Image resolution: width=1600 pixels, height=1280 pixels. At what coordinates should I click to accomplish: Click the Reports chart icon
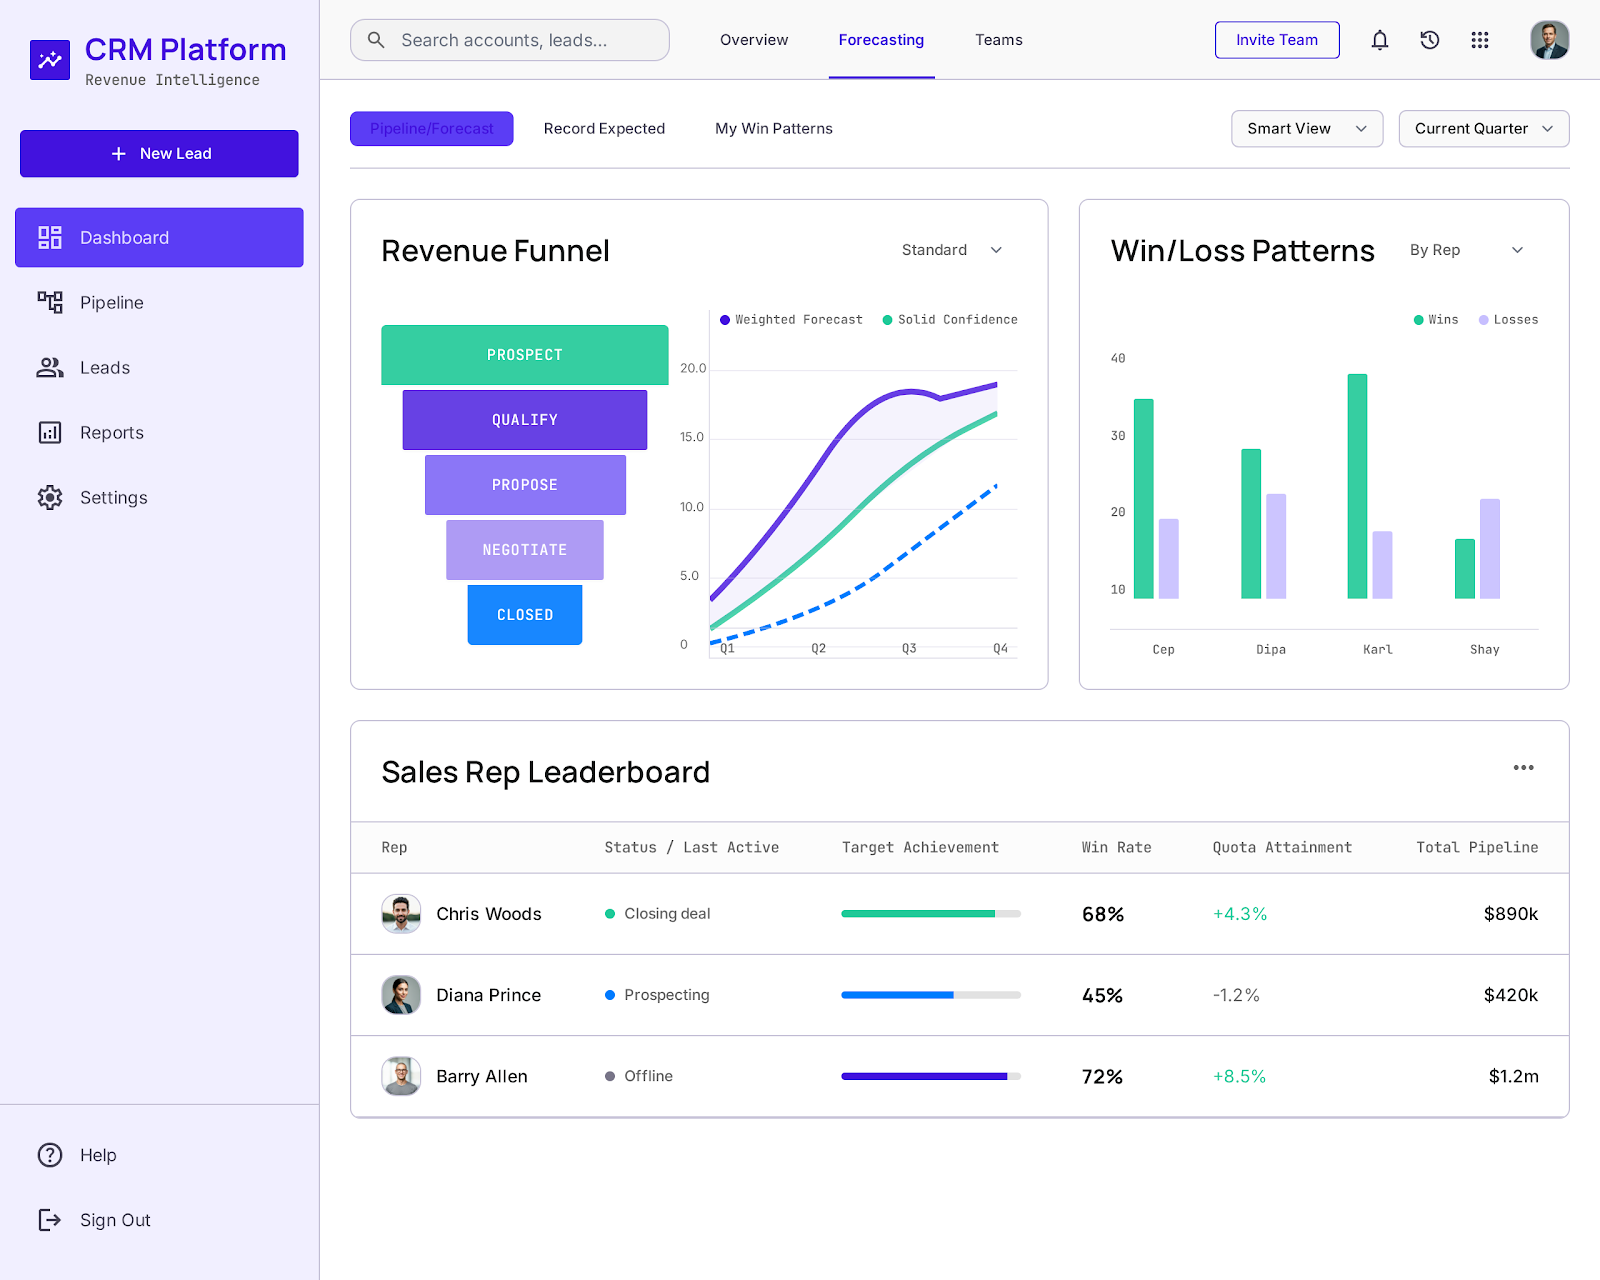[x=50, y=432]
